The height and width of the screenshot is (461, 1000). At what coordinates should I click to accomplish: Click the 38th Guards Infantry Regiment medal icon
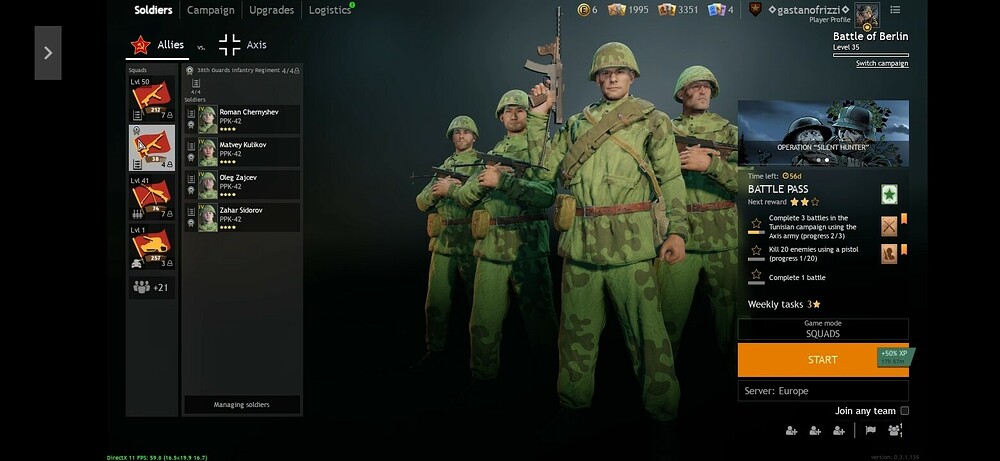(x=189, y=70)
